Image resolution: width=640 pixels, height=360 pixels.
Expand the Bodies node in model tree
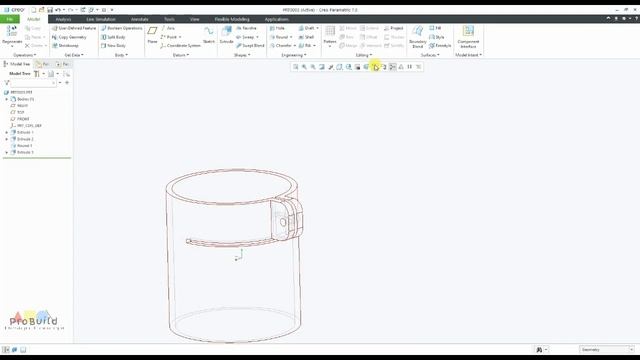tap(7, 99)
